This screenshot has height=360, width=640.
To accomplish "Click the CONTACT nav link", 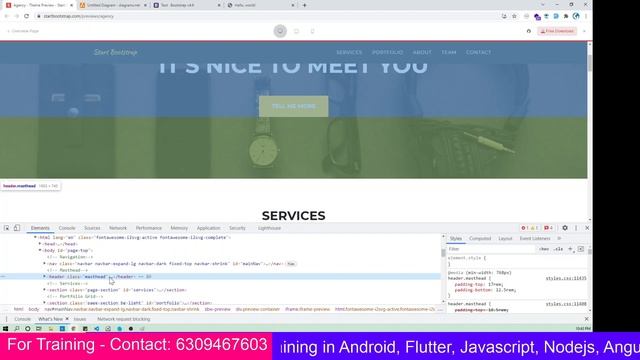I will 478,52.
